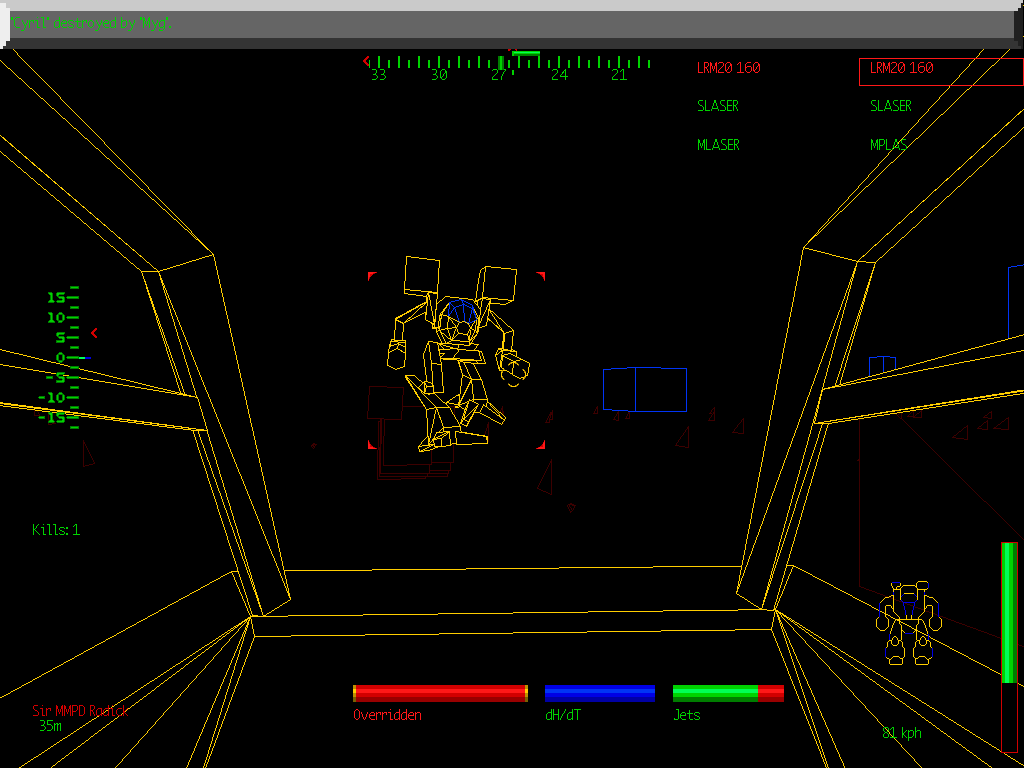The width and height of the screenshot is (1024, 768).
Task: Select the MLASER weapon in the left column
Action: coord(718,145)
